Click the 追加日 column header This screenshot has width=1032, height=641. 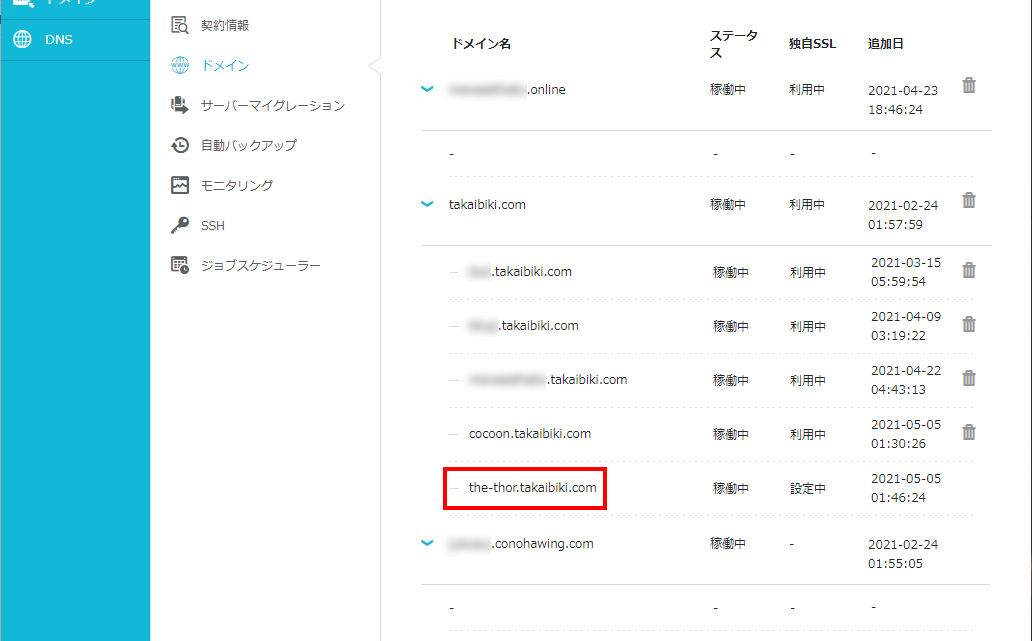click(x=885, y=43)
